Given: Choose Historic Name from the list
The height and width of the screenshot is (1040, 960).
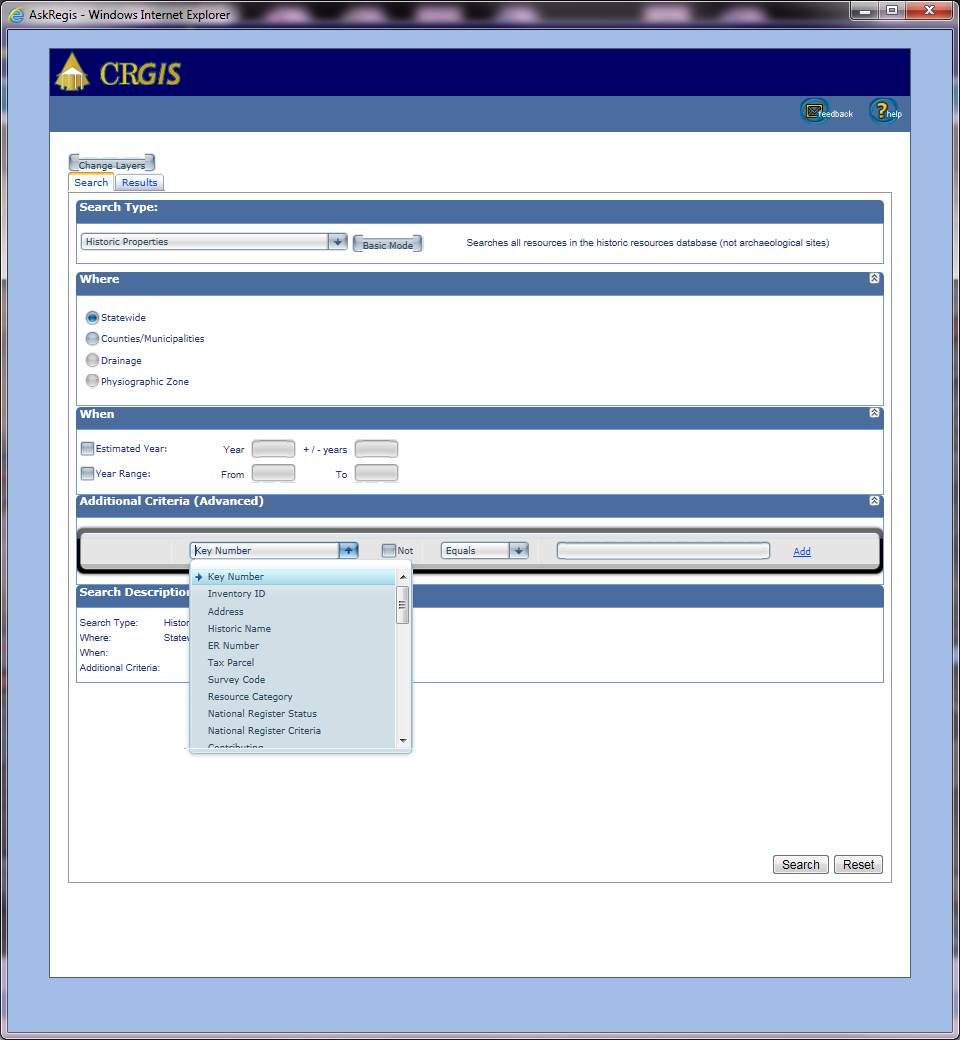Looking at the screenshot, I should coord(239,628).
